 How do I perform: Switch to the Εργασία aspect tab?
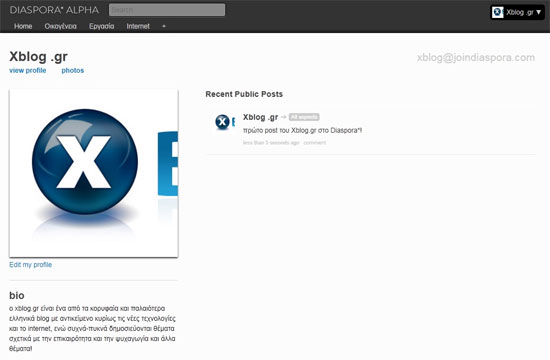(x=101, y=26)
